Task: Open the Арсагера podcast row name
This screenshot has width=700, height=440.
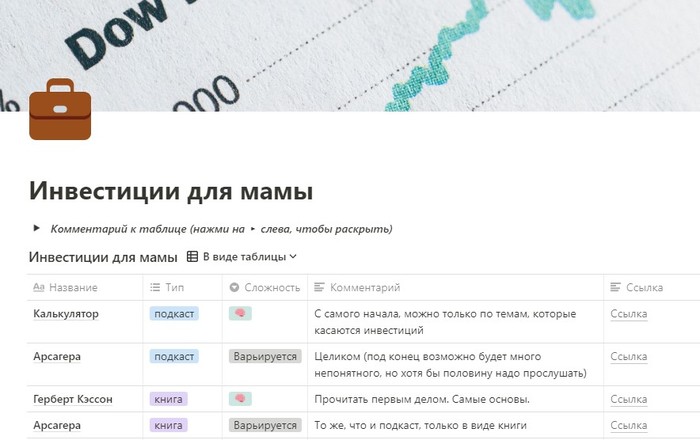Action: pos(57,357)
